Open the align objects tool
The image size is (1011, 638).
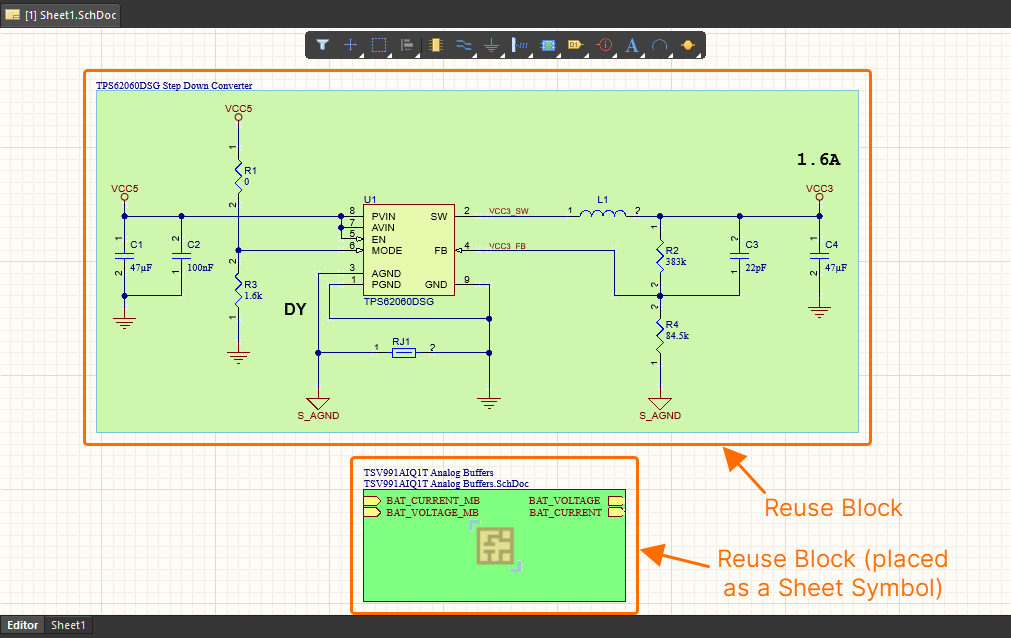point(407,45)
